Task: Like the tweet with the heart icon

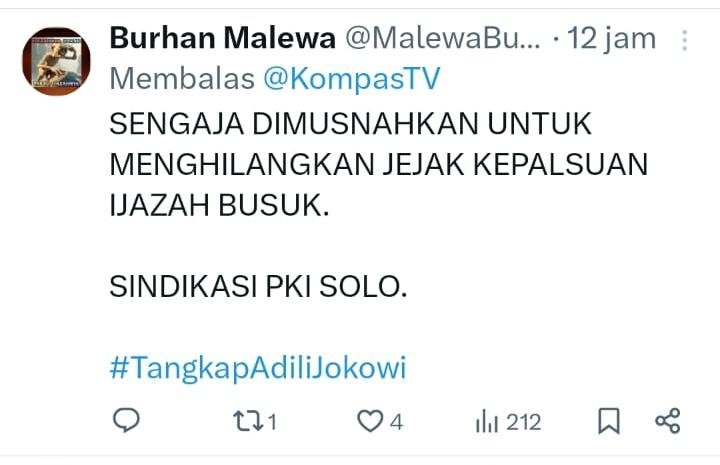Action: pos(370,421)
